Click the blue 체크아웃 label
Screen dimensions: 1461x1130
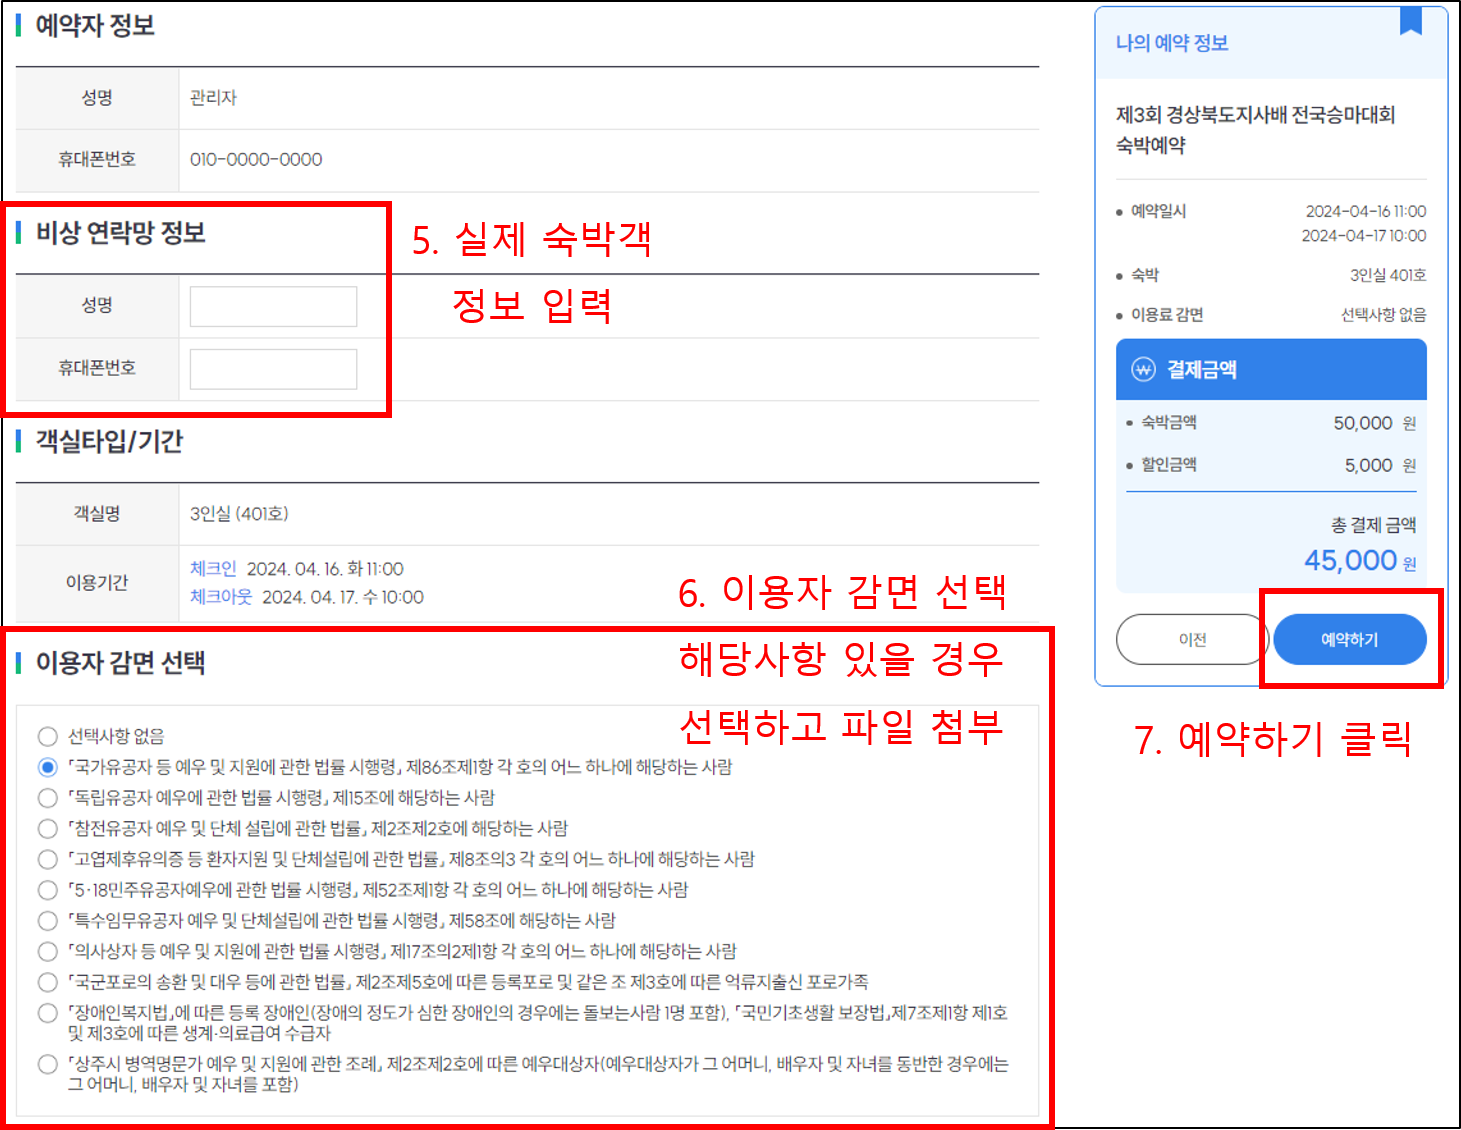pyautogui.click(x=221, y=597)
